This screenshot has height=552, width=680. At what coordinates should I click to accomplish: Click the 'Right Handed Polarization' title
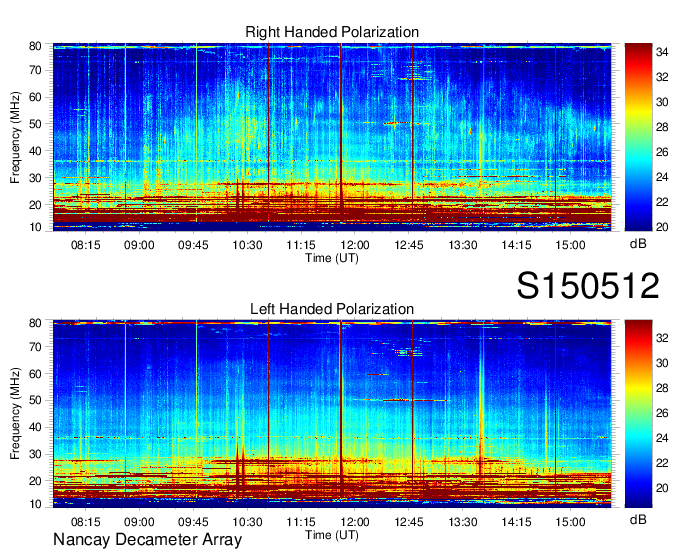(x=332, y=32)
